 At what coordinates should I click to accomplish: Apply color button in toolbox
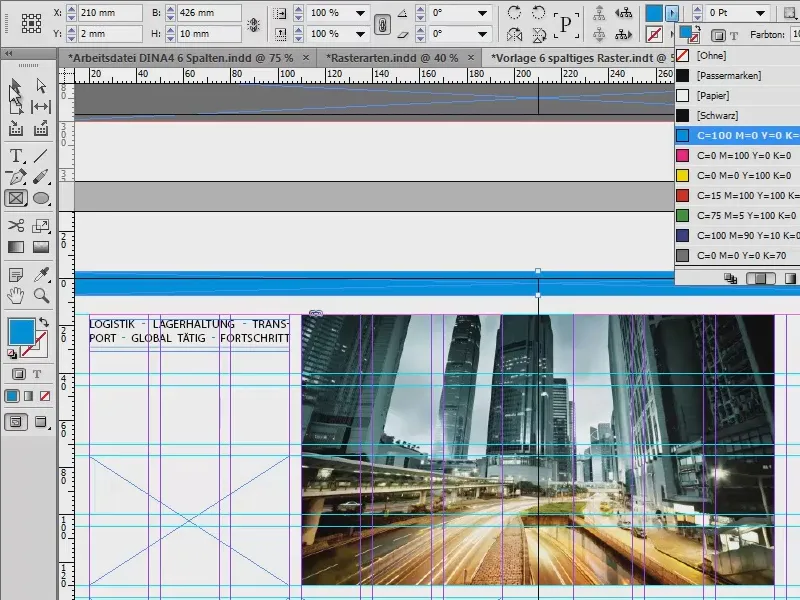click(12, 396)
